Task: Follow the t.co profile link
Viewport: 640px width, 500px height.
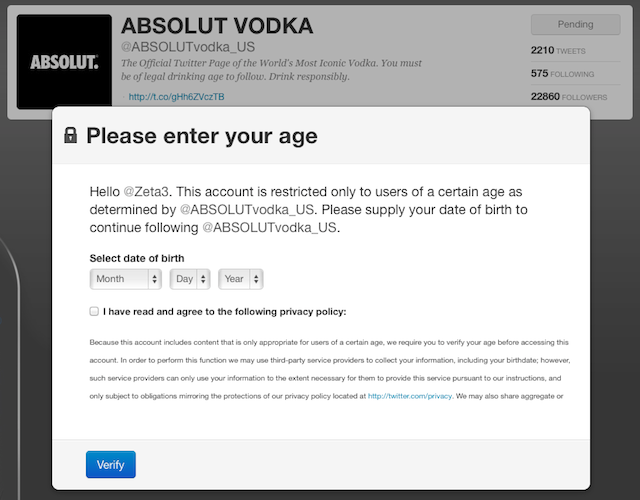Action: pyautogui.click(x=177, y=97)
